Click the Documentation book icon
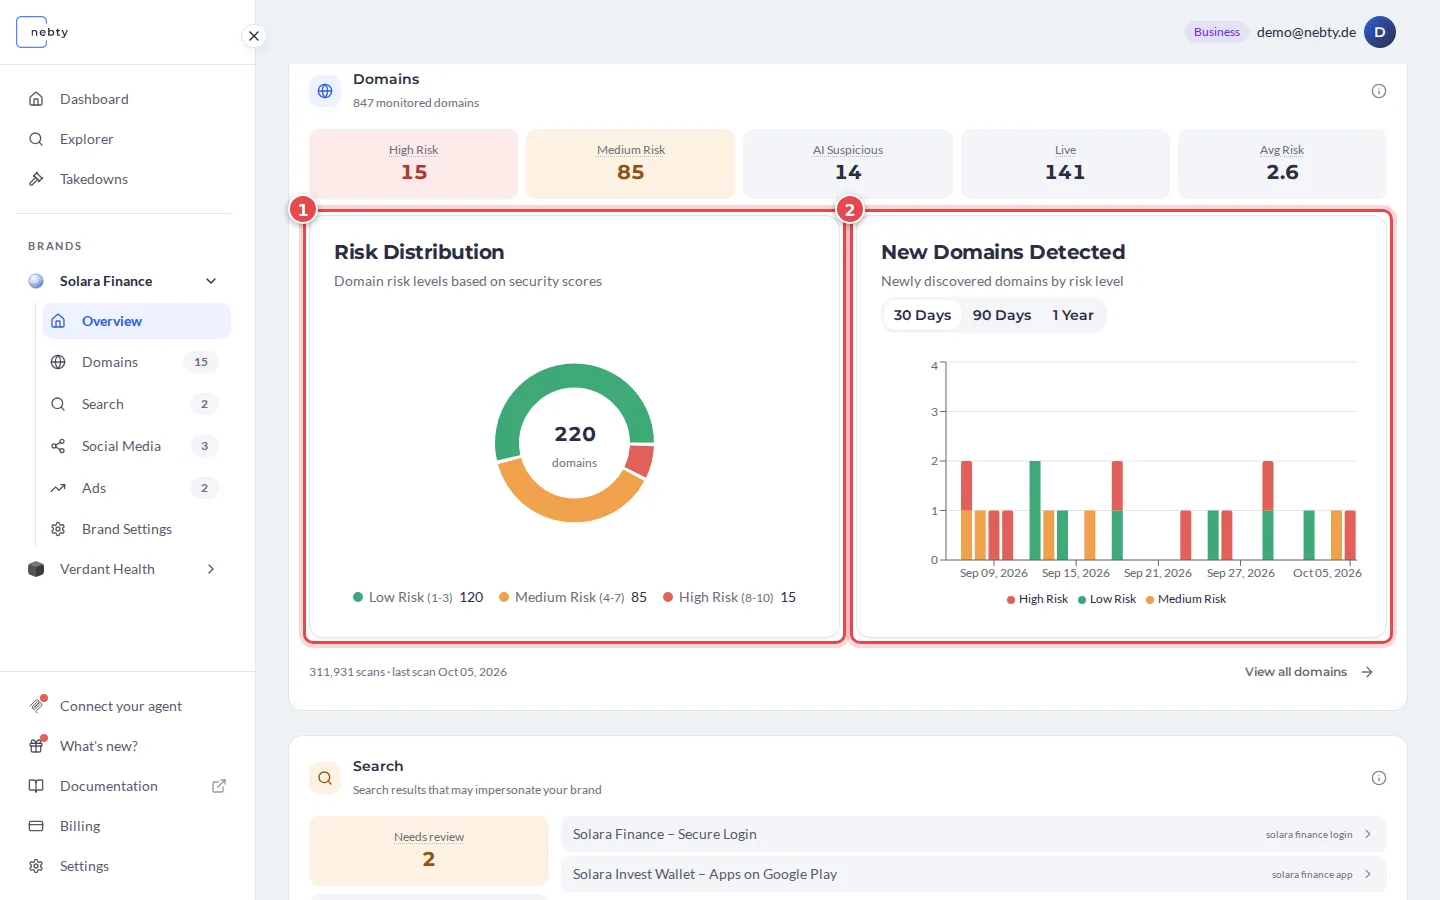Viewport: 1440px width, 900px height. click(x=36, y=786)
